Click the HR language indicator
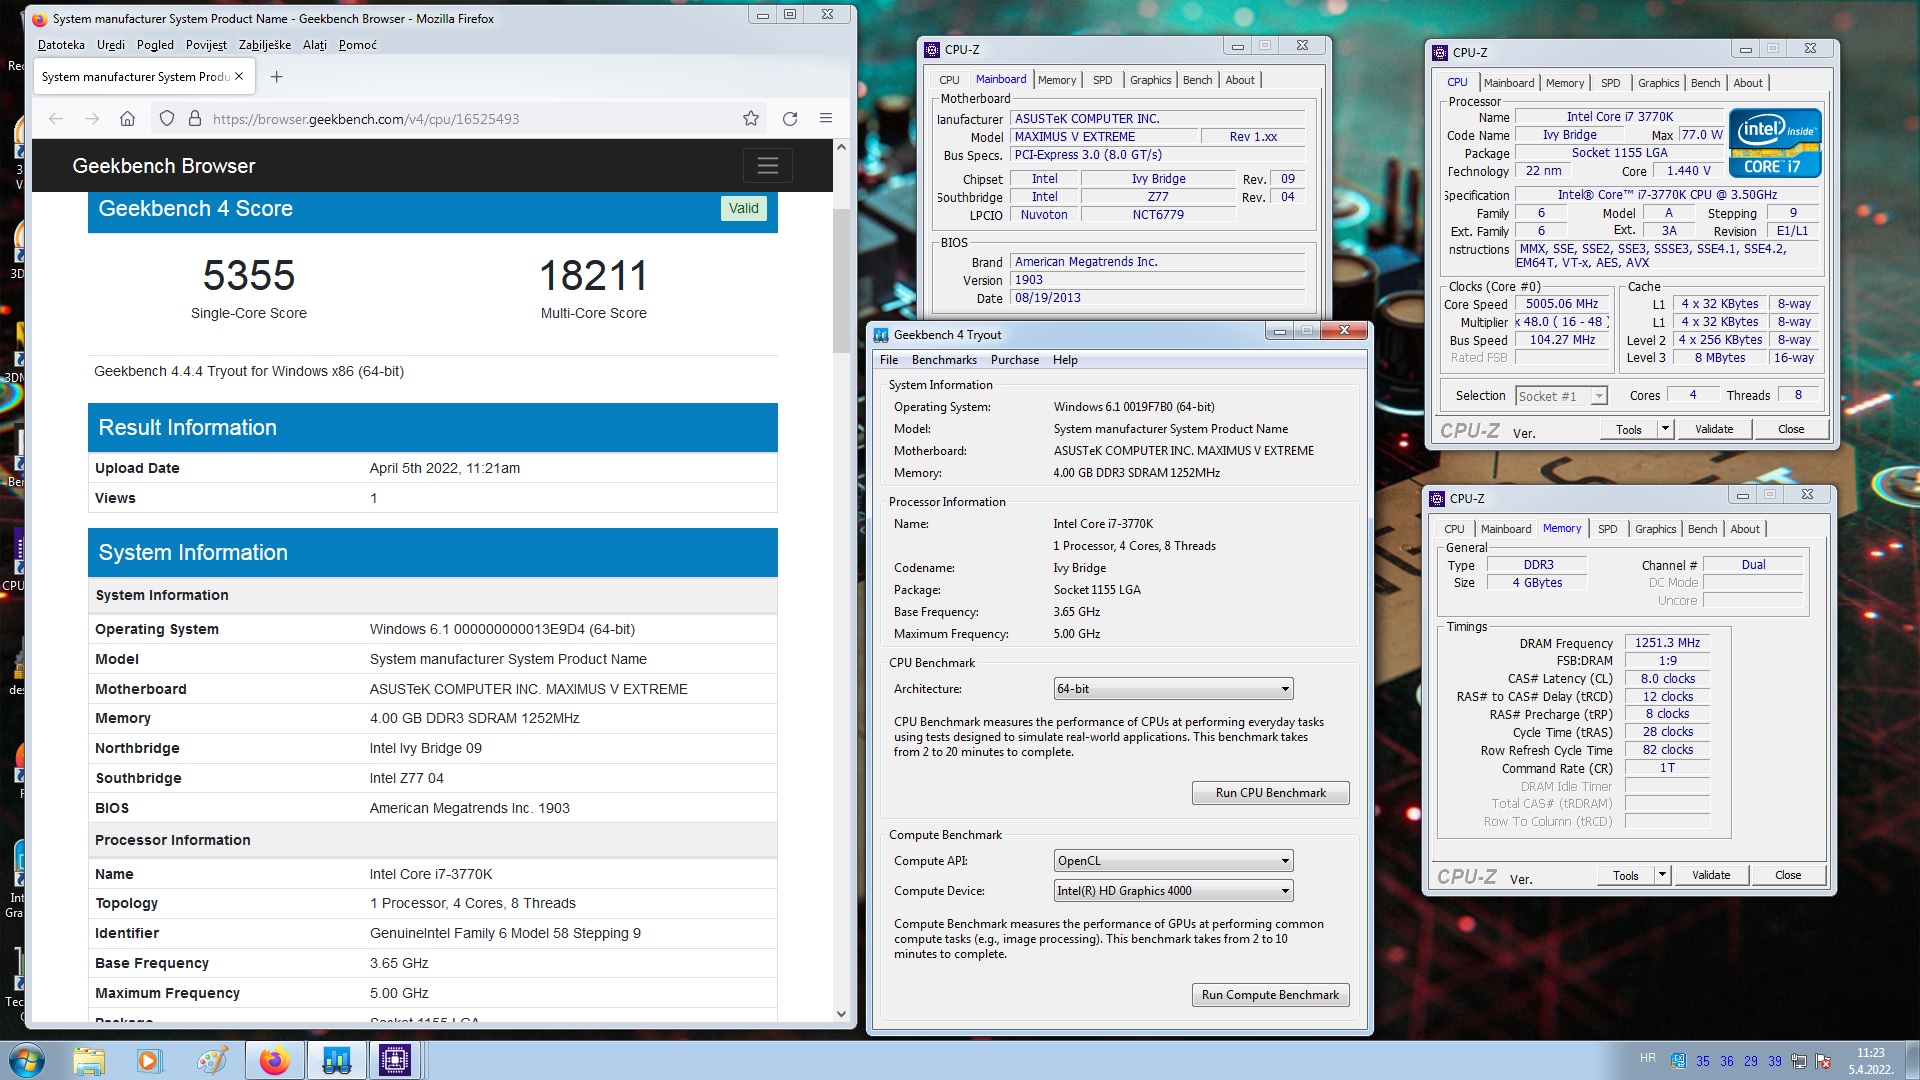 point(1647,1058)
